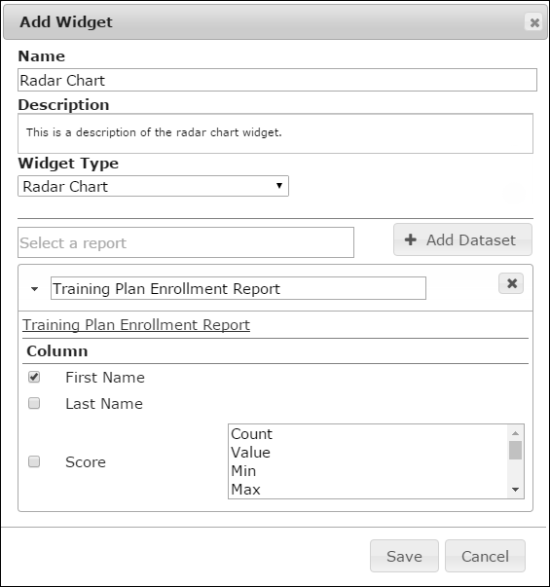This screenshot has height=587, width=550.
Task: Enable the Score column checkbox
Action: (34, 461)
